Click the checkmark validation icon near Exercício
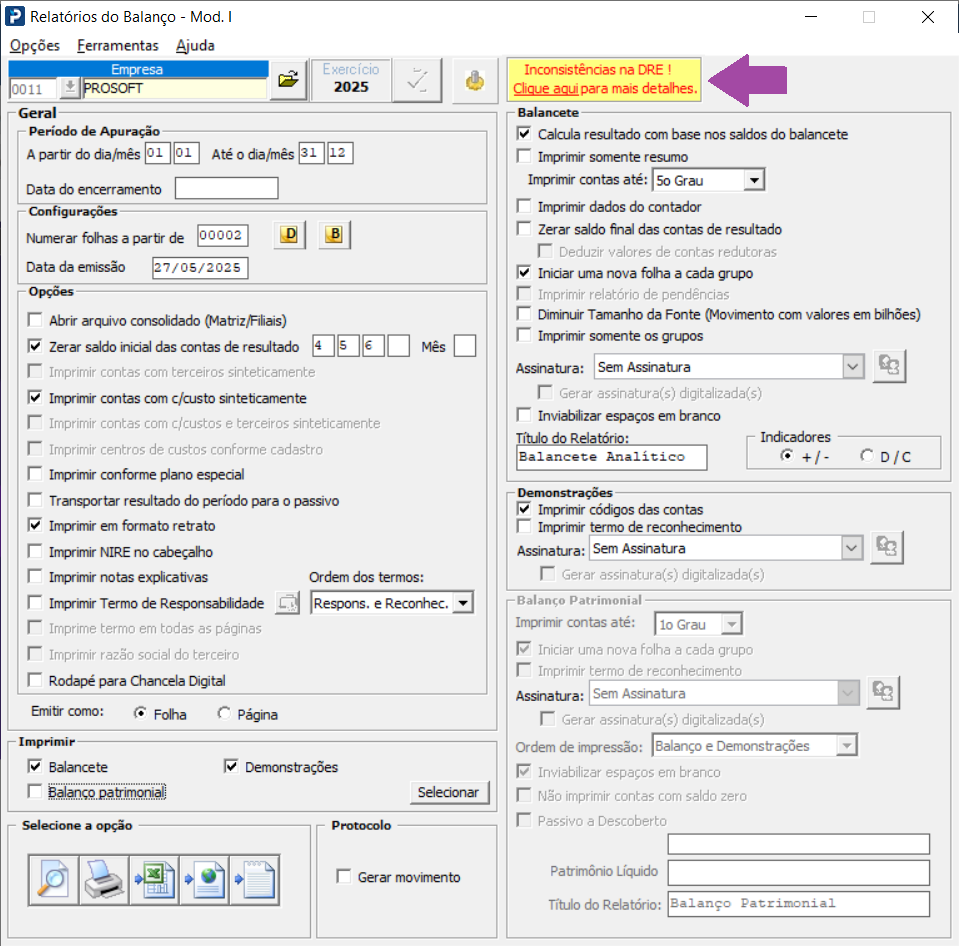 pos(417,79)
